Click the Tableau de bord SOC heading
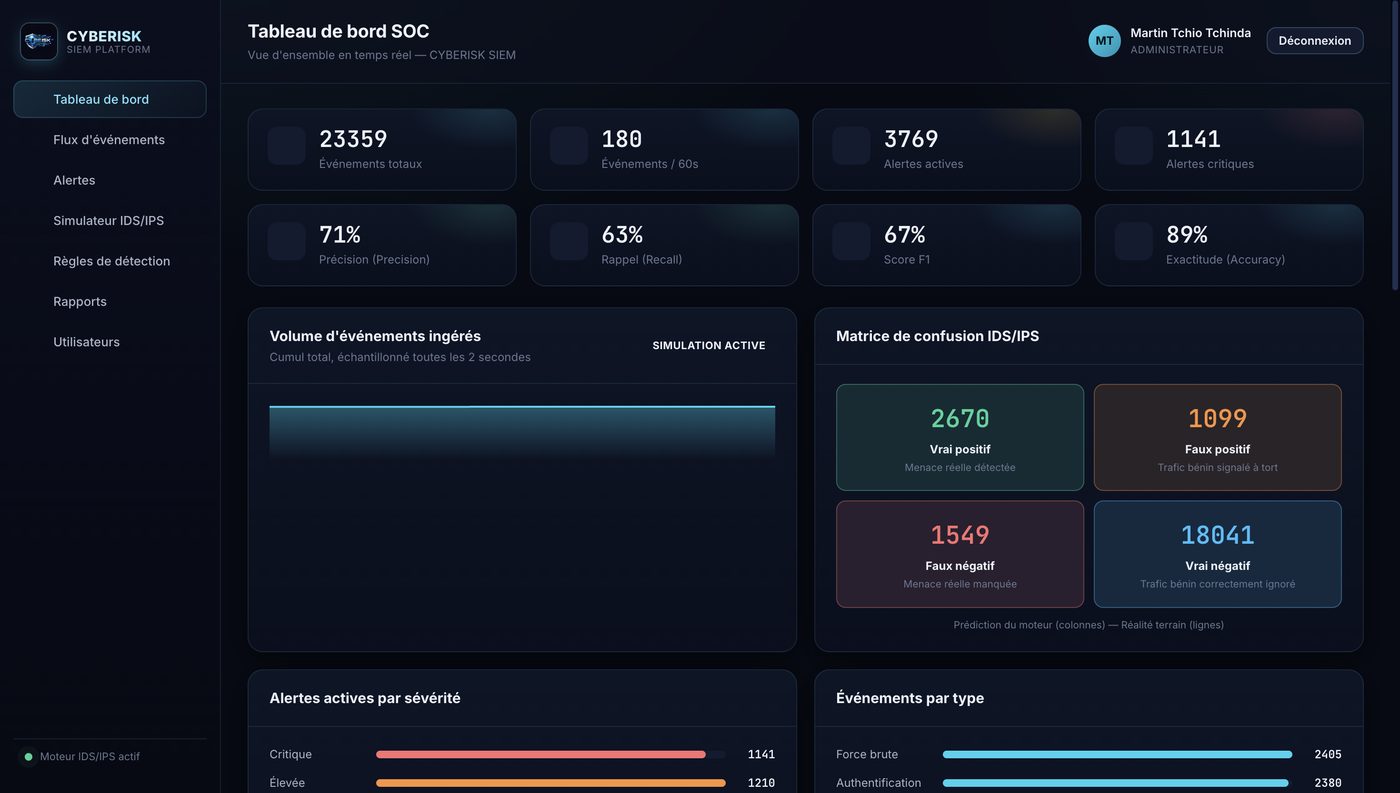 pos(339,31)
